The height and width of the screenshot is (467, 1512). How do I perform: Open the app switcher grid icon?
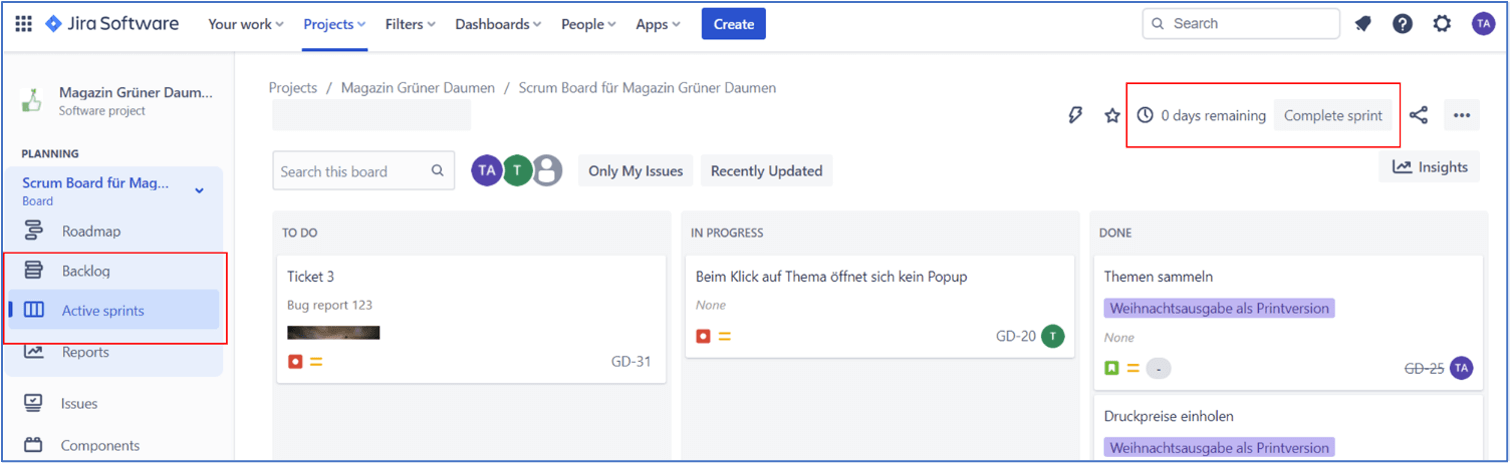pos(23,24)
